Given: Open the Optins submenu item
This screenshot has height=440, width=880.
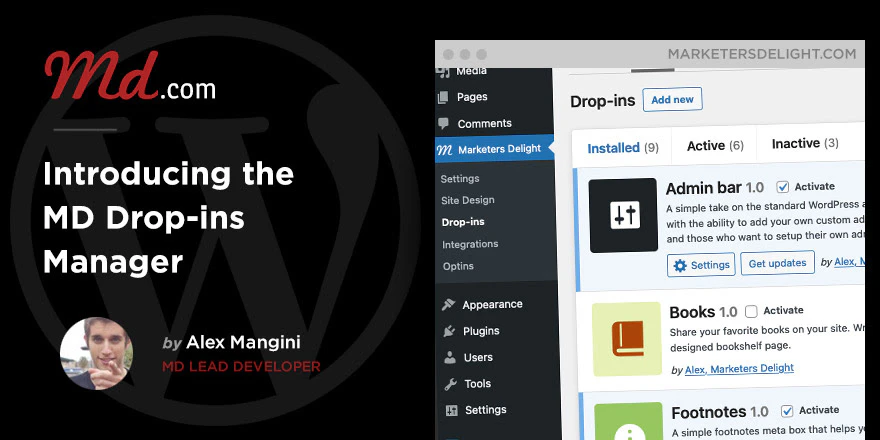Looking at the screenshot, I should [458, 266].
